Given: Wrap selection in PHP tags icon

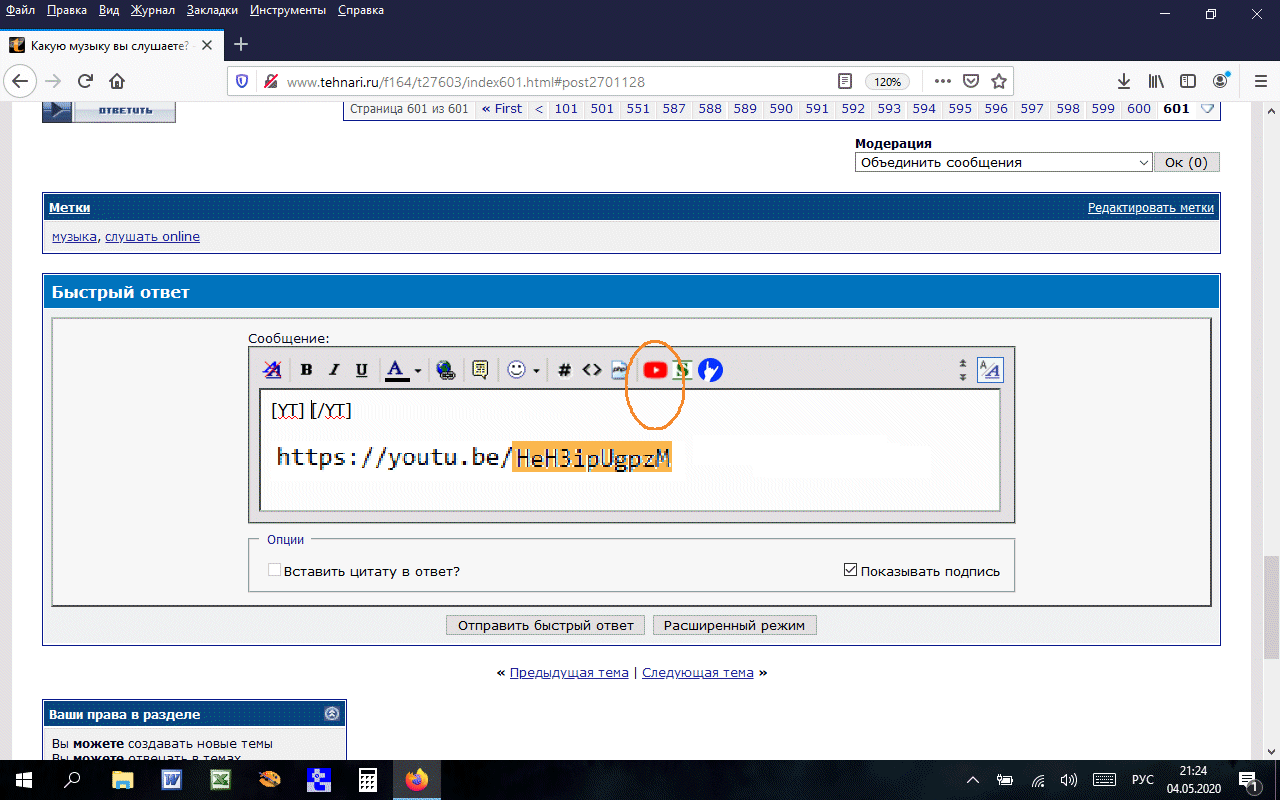Looking at the screenshot, I should click(x=619, y=370).
